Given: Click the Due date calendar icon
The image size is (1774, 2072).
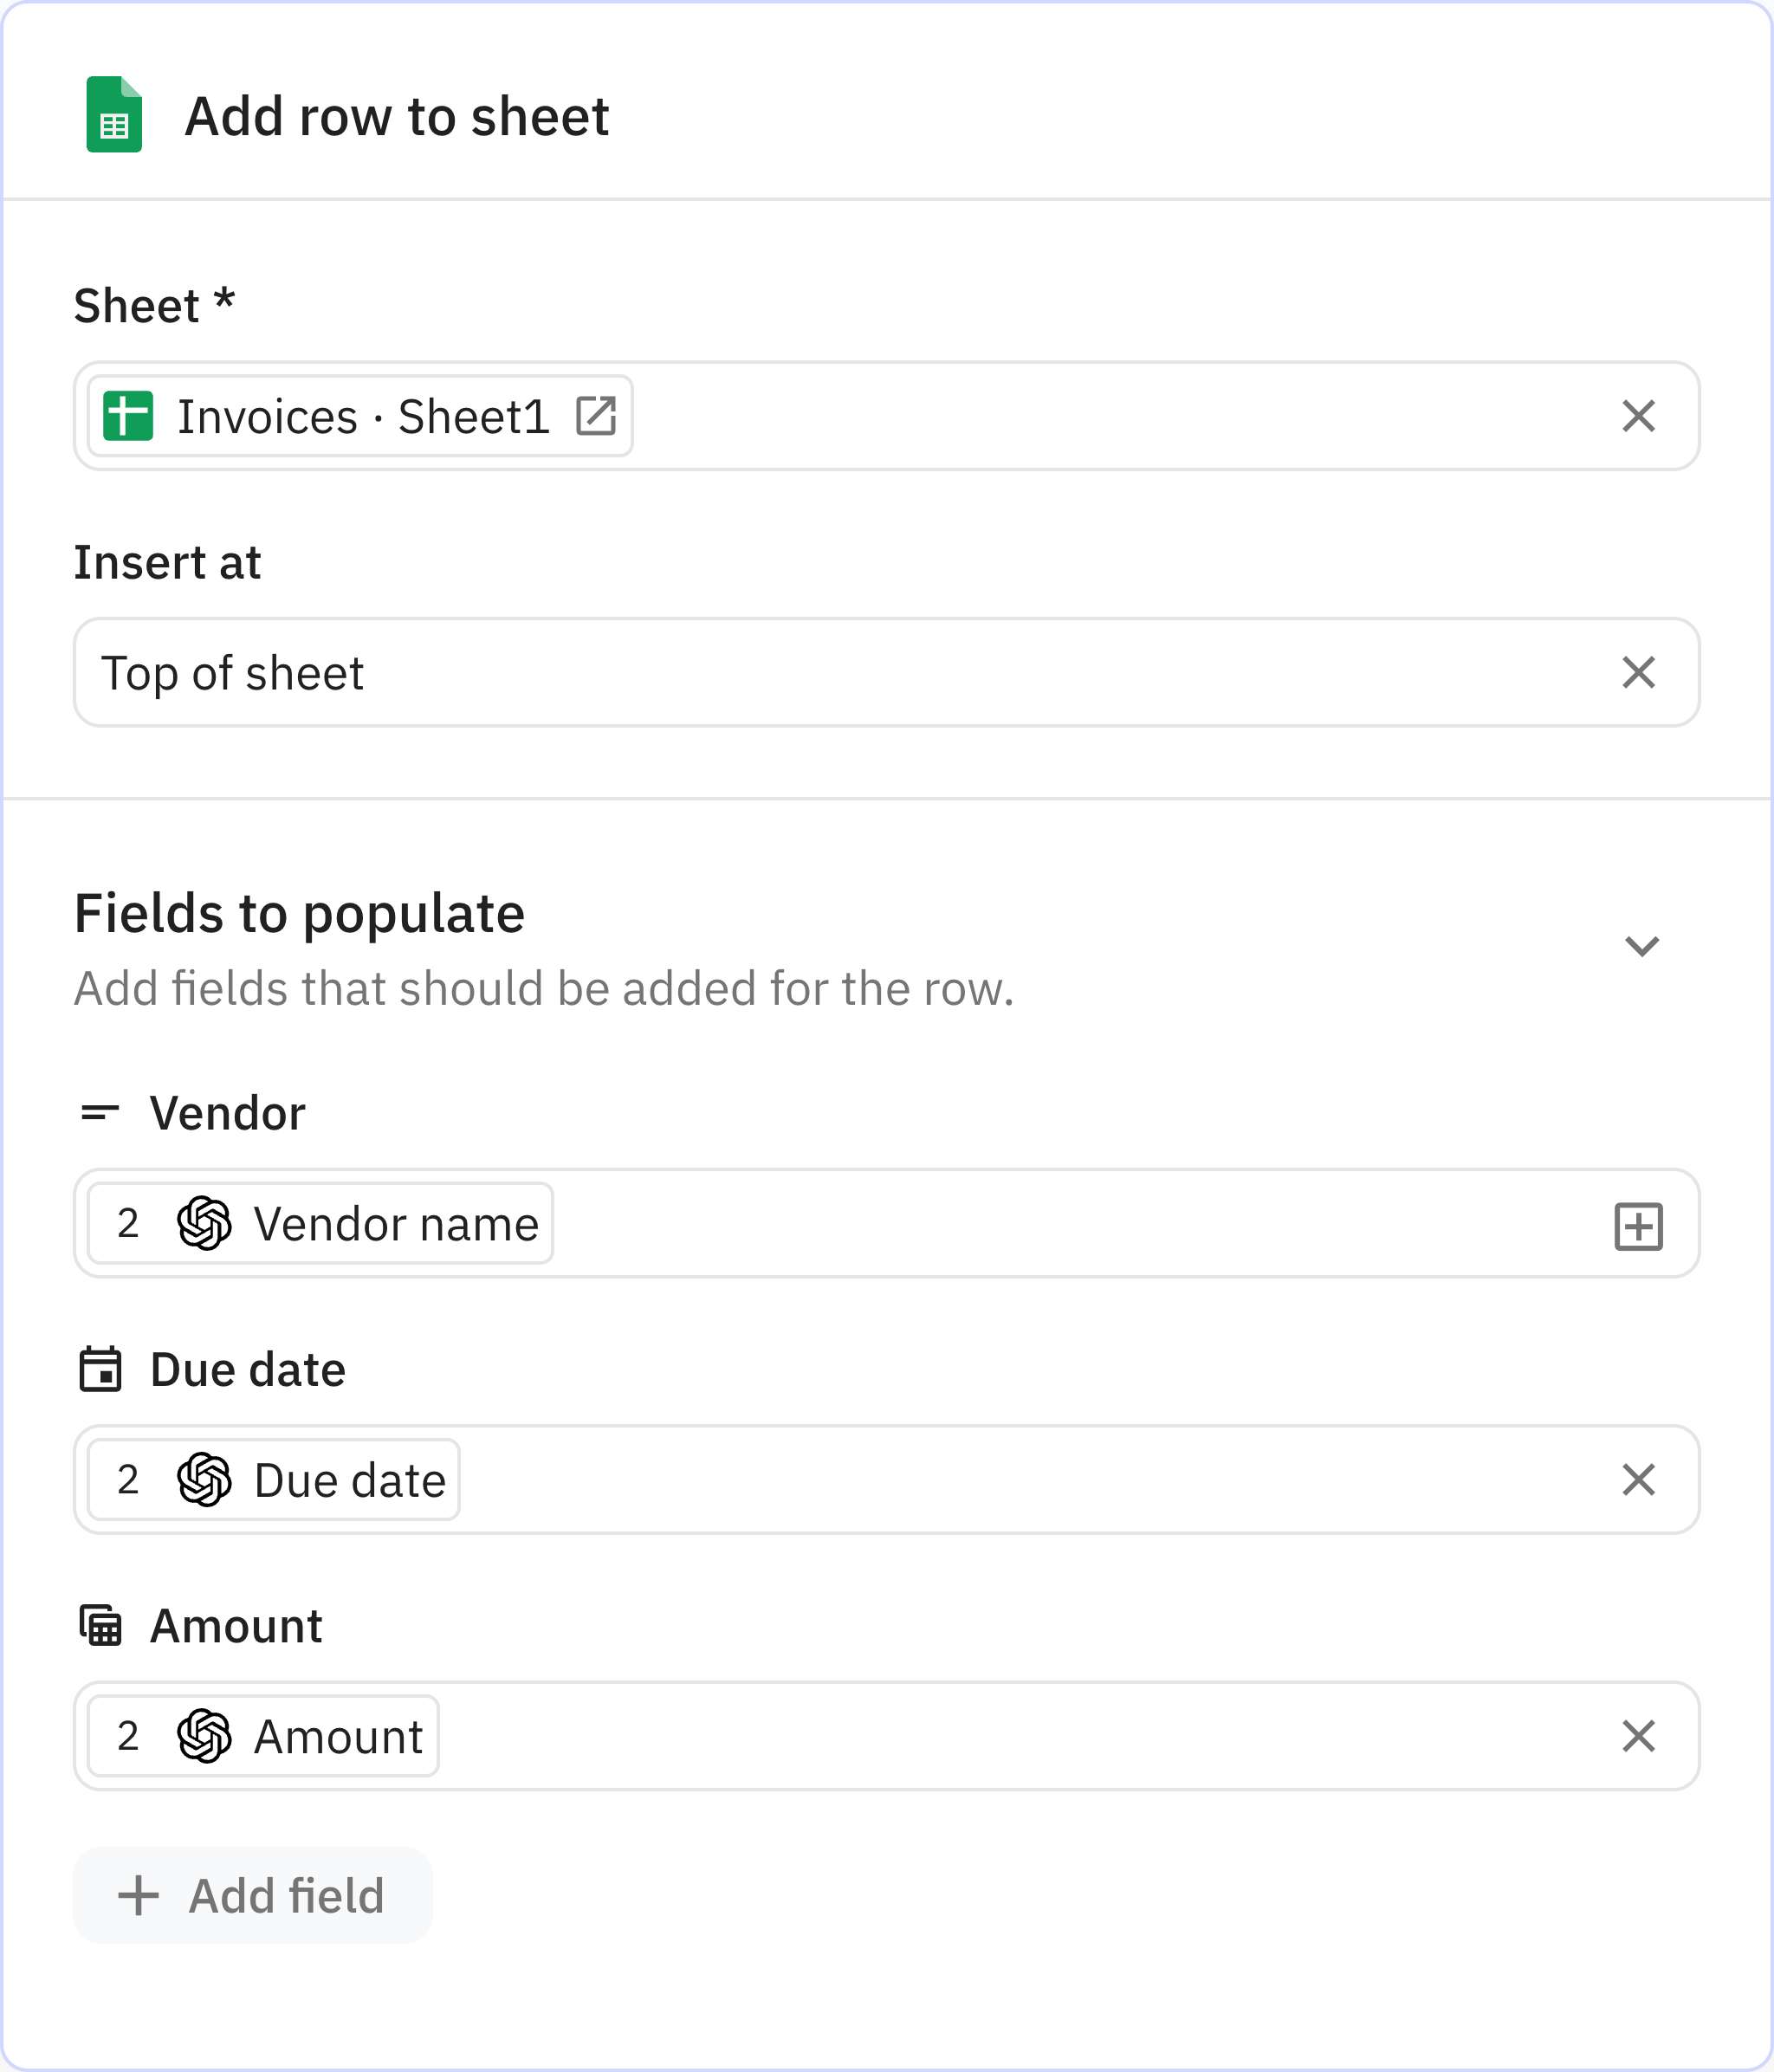Looking at the screenshot, I should click(100, 1370).
